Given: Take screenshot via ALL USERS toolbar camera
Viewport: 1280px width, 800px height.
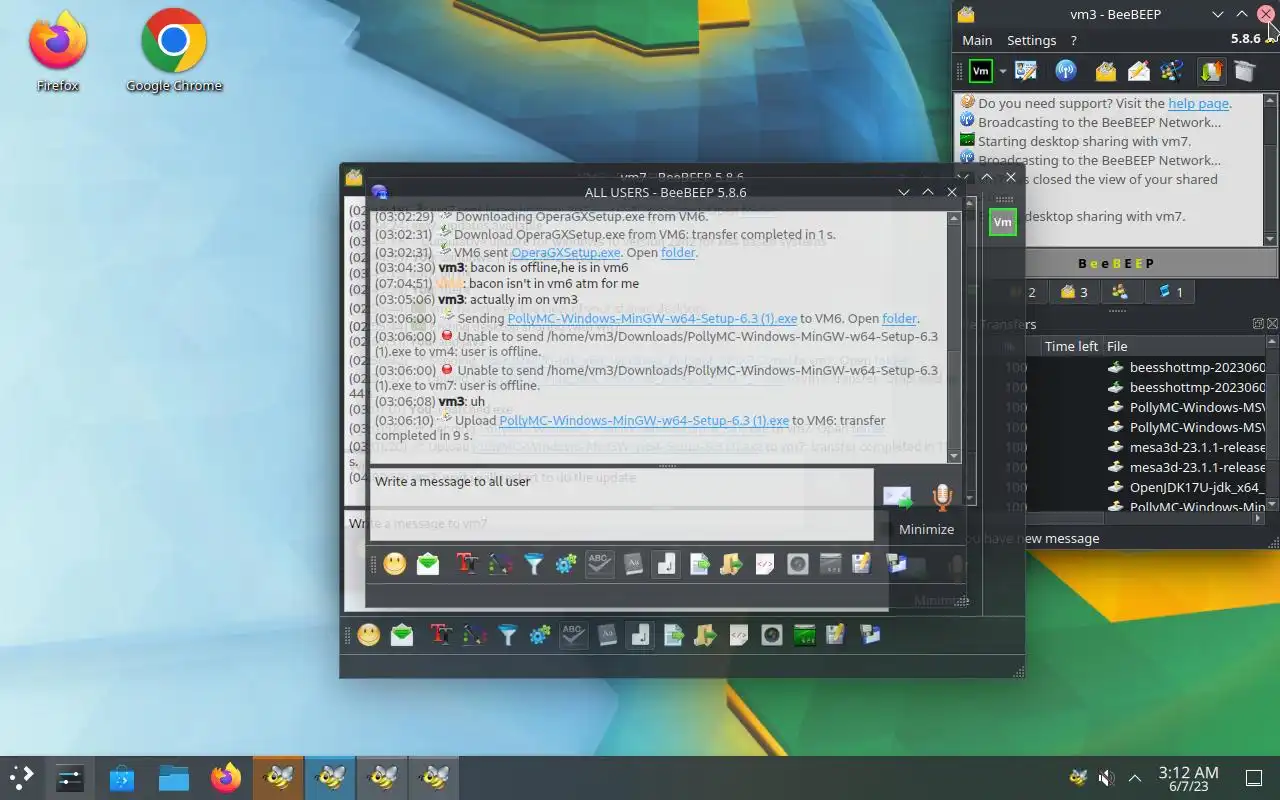Looking at the screenshot, I should 797,565.
